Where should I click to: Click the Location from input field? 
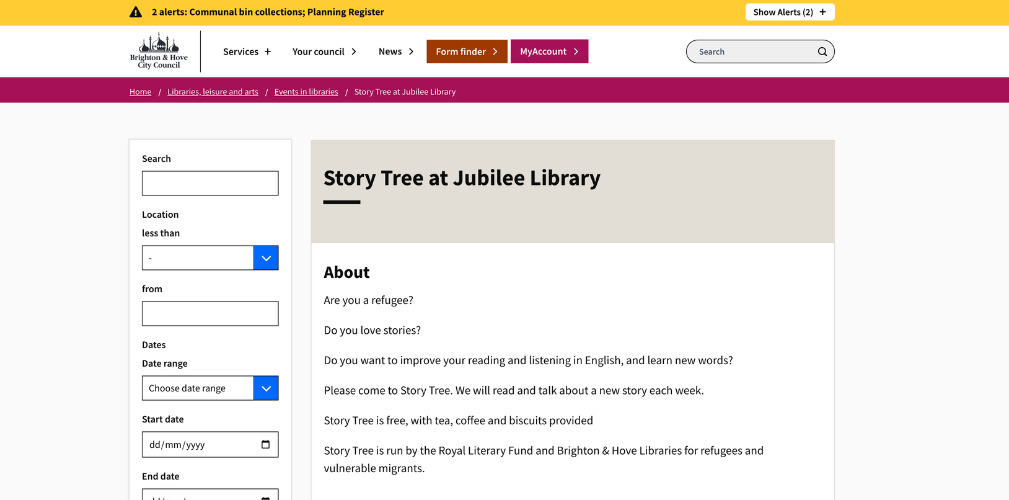[x=210, y=314]
